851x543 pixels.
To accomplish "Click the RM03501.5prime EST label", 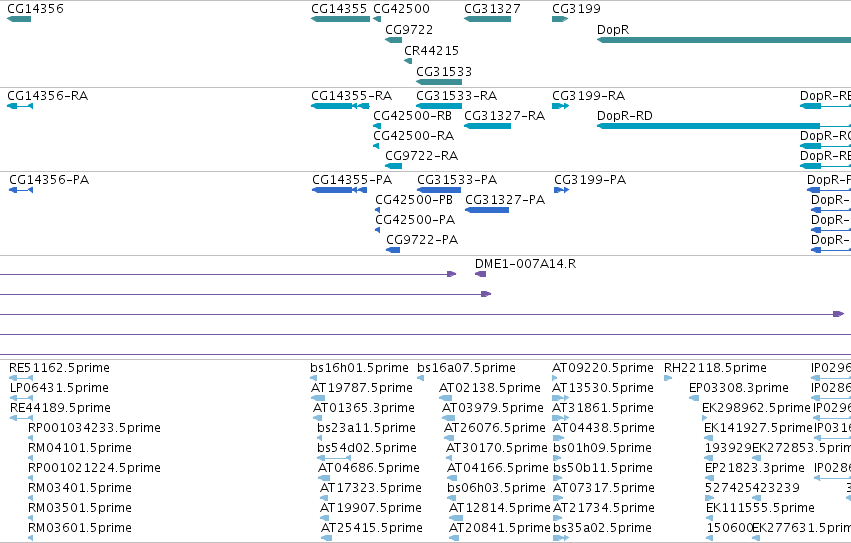I will pos(80,508).
